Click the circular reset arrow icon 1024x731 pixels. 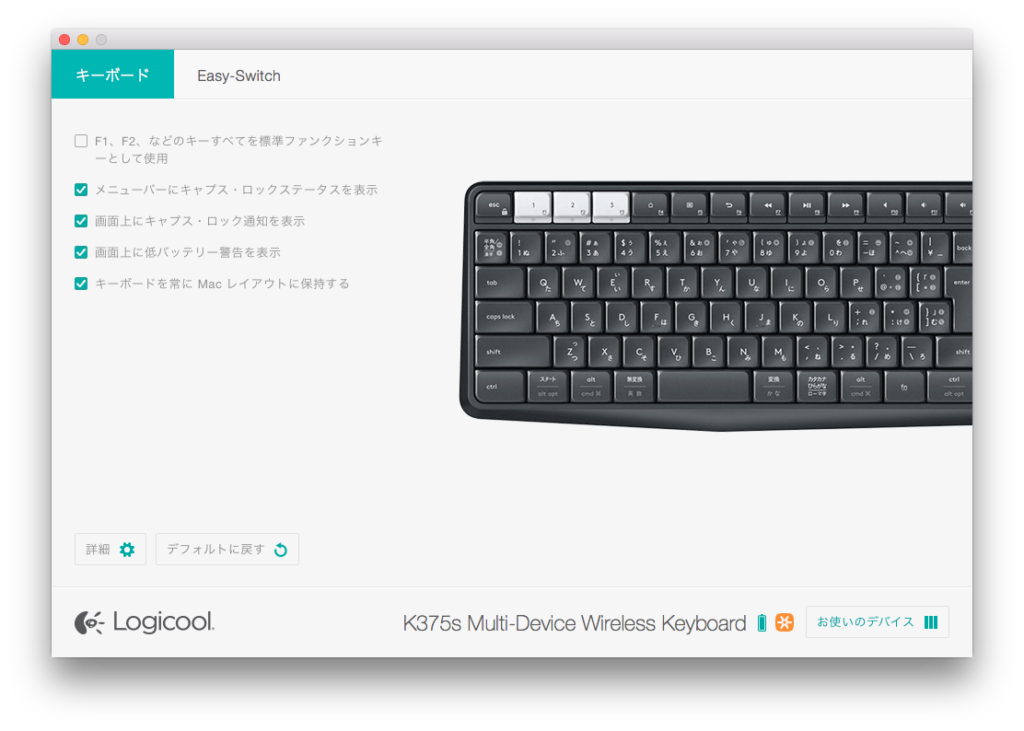pos(281,549)
